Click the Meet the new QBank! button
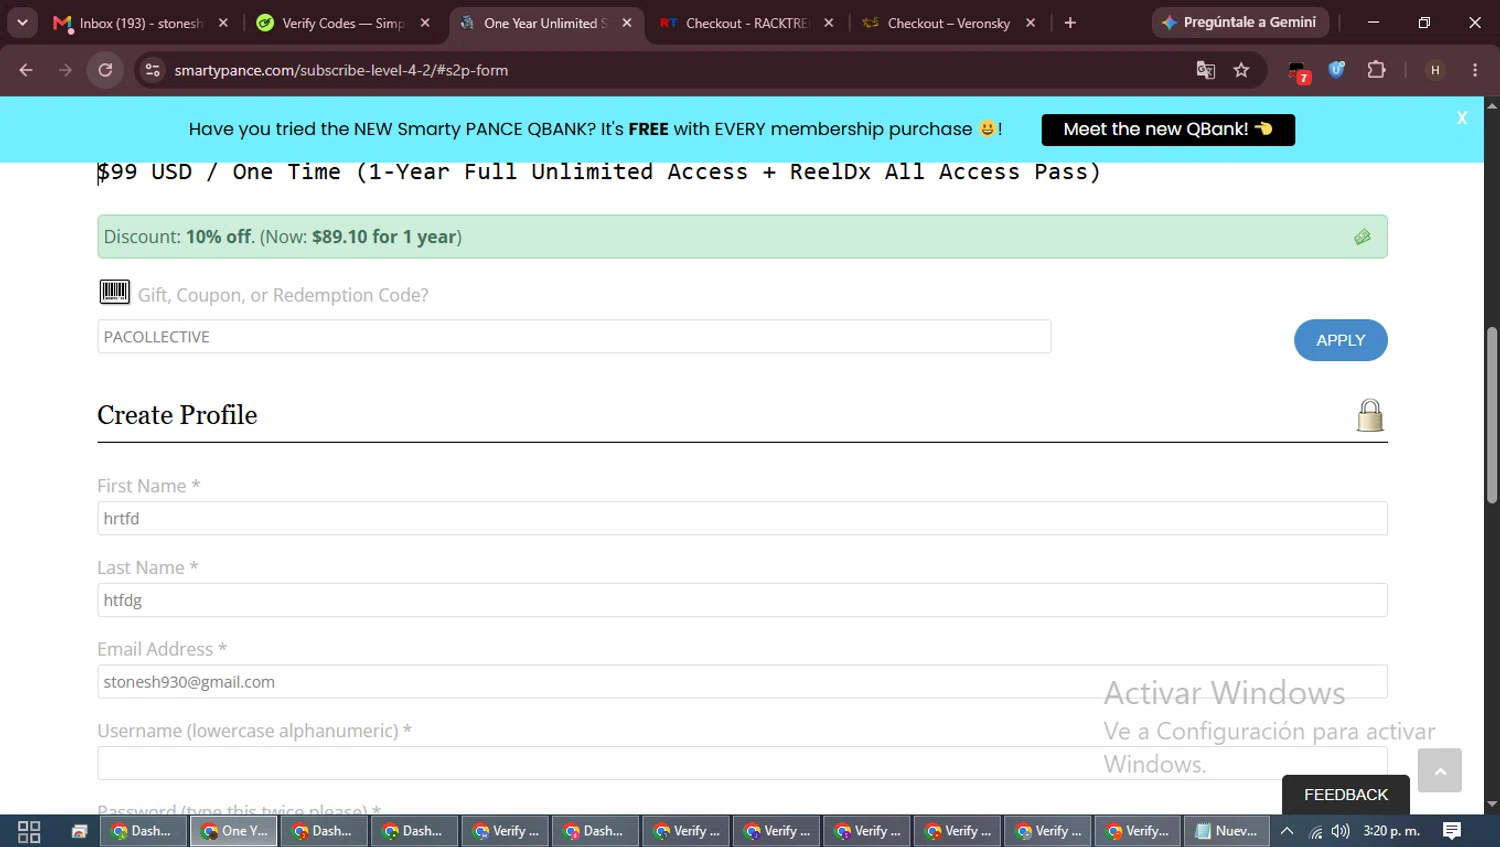Image resolution: width=1500 pixels, height=847 pixels. [x=1168, y=129]
